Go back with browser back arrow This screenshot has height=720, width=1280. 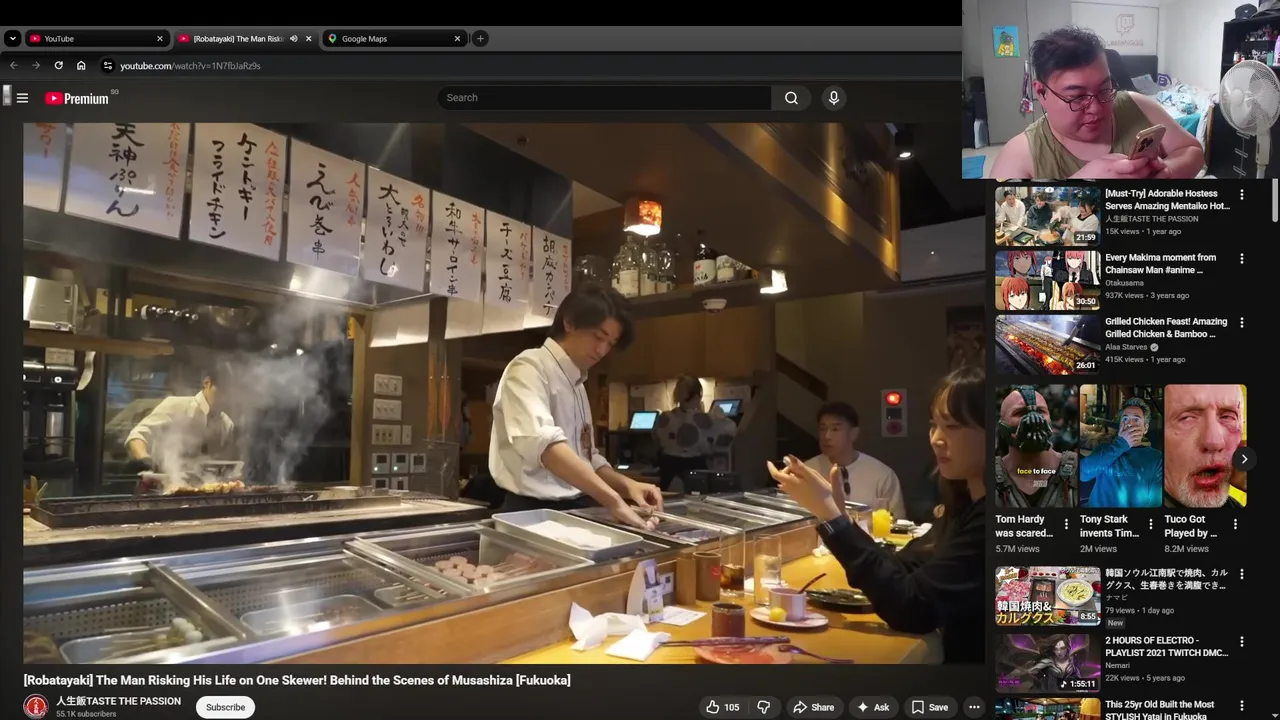13,65
